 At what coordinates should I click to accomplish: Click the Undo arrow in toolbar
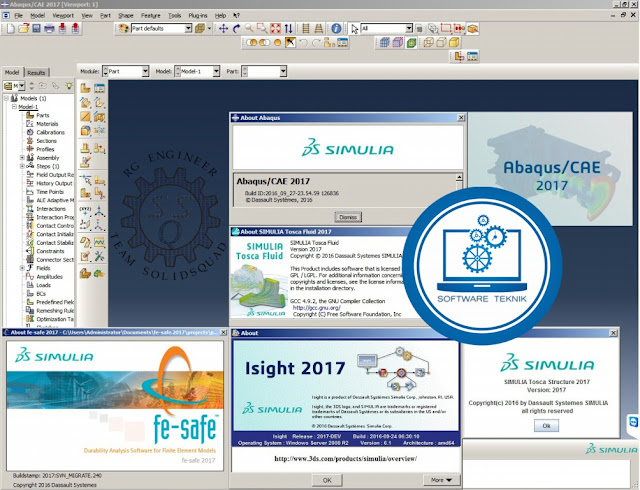[303, 42]
